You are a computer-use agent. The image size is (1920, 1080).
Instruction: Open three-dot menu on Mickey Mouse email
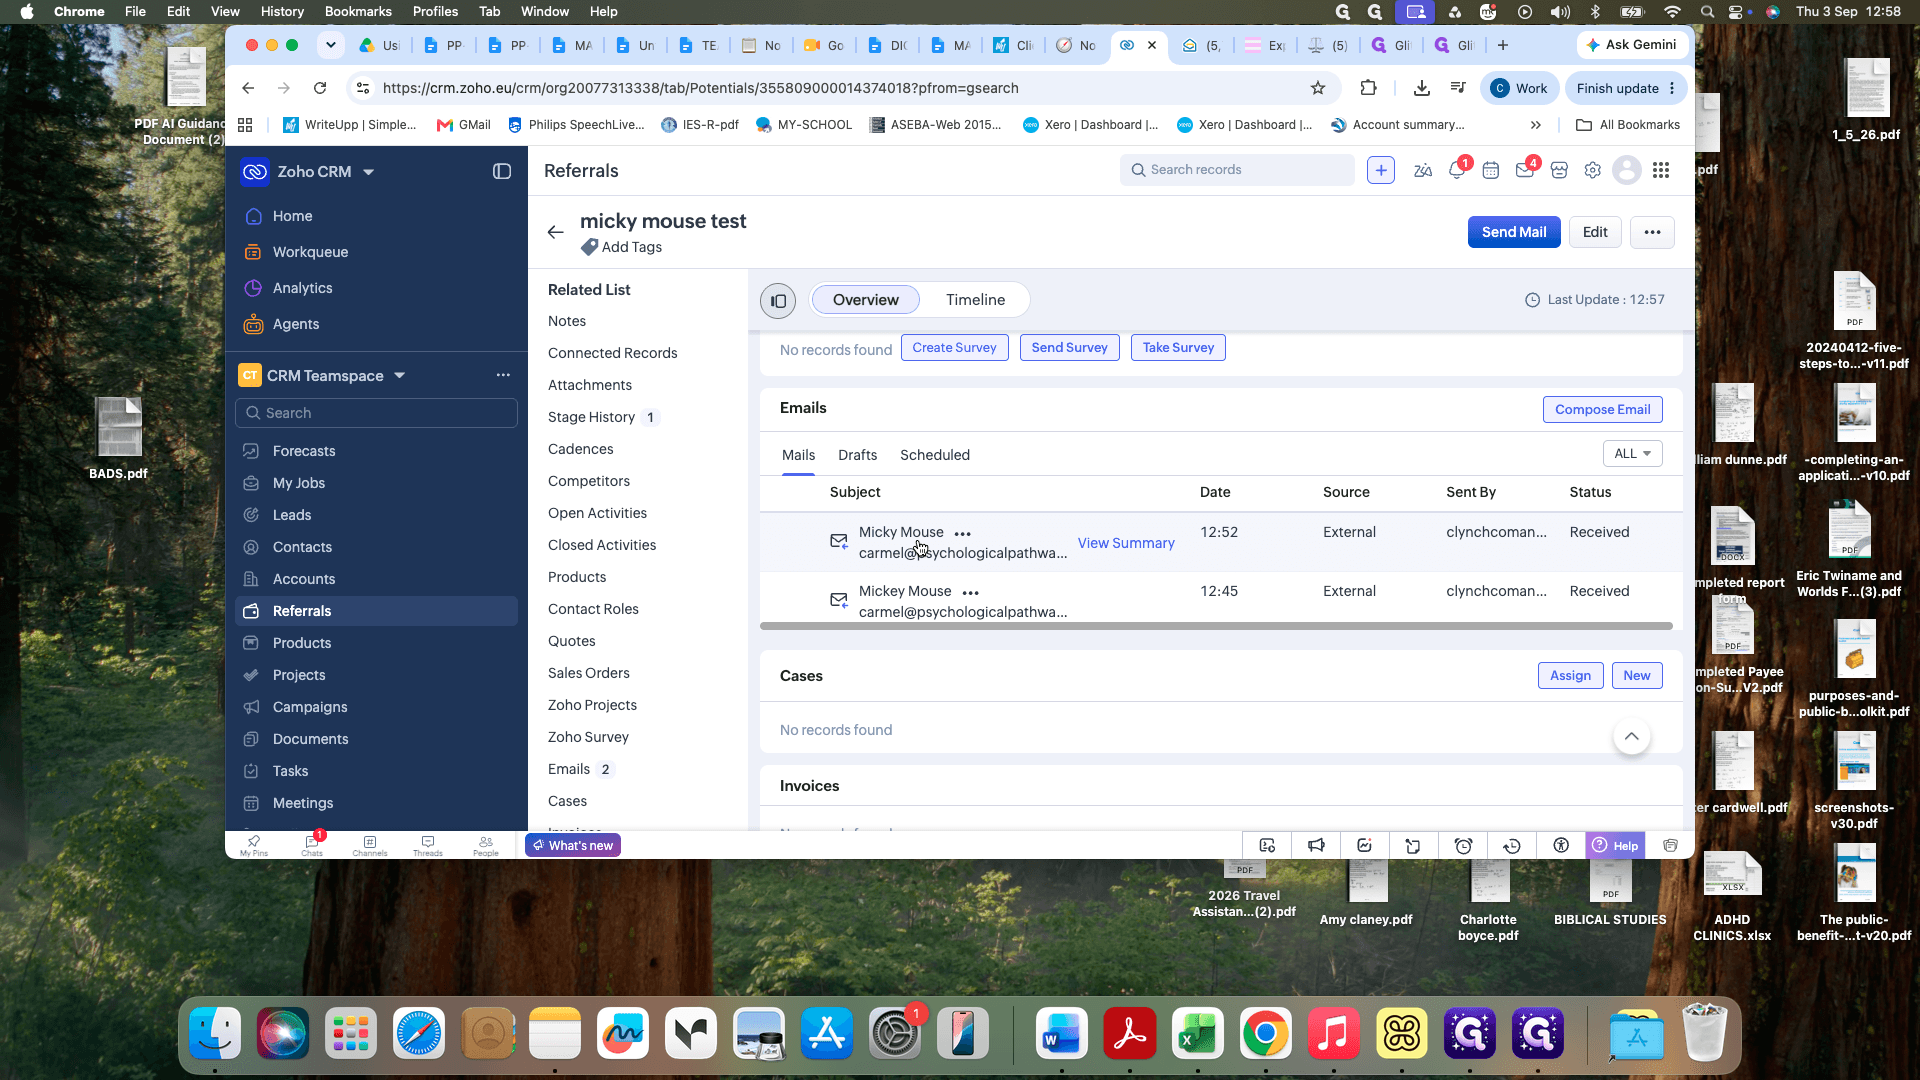click(971, 593)
